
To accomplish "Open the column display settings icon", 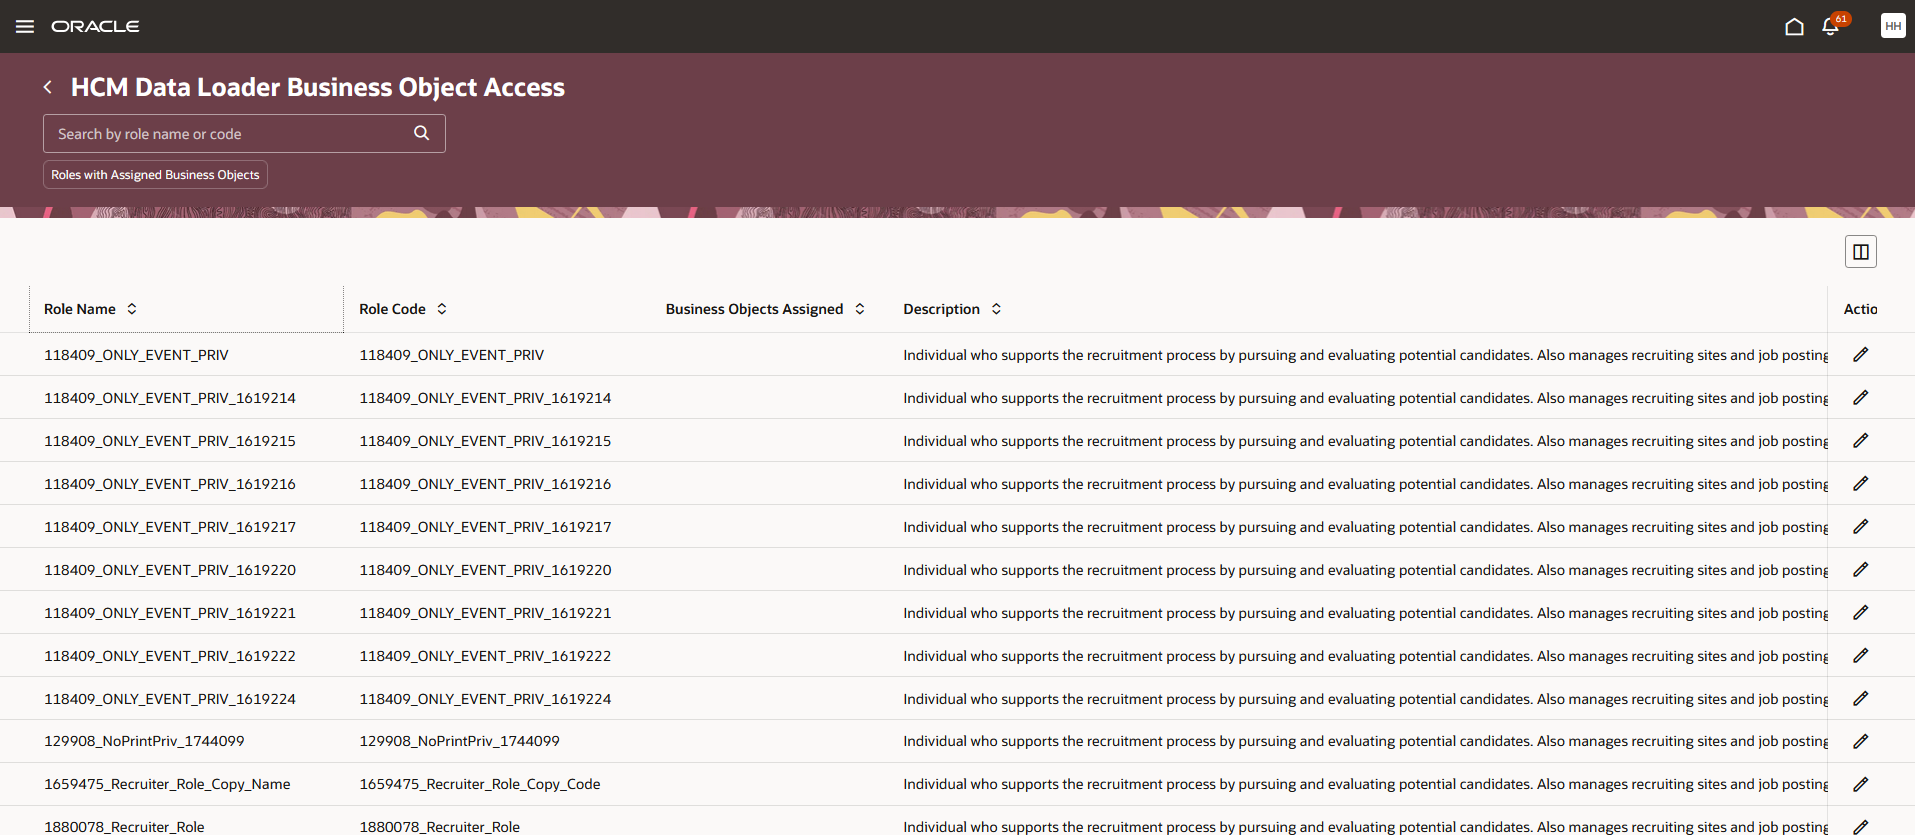I will click(x=1860, y=252).
